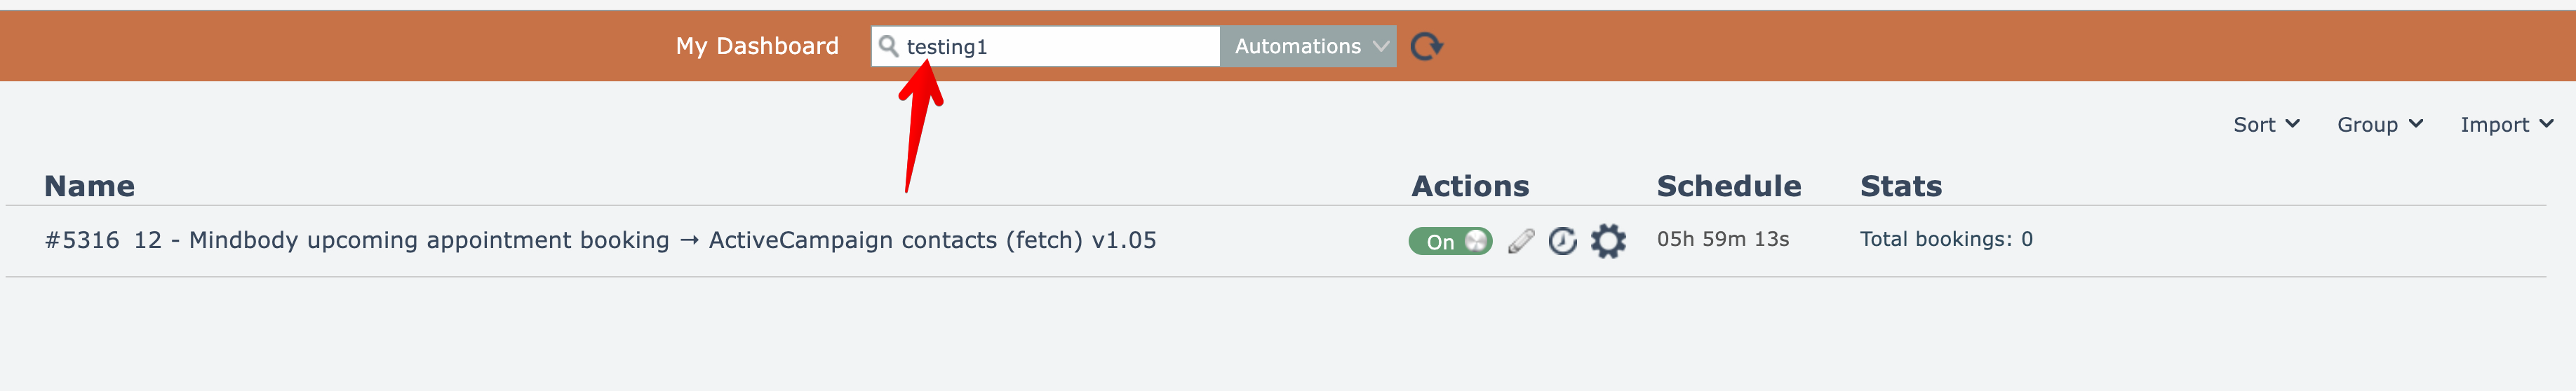The width and height of the screenshot is (2576, 391).
Task: Toggle the automation On switch off
Action: click(1450, 241)
